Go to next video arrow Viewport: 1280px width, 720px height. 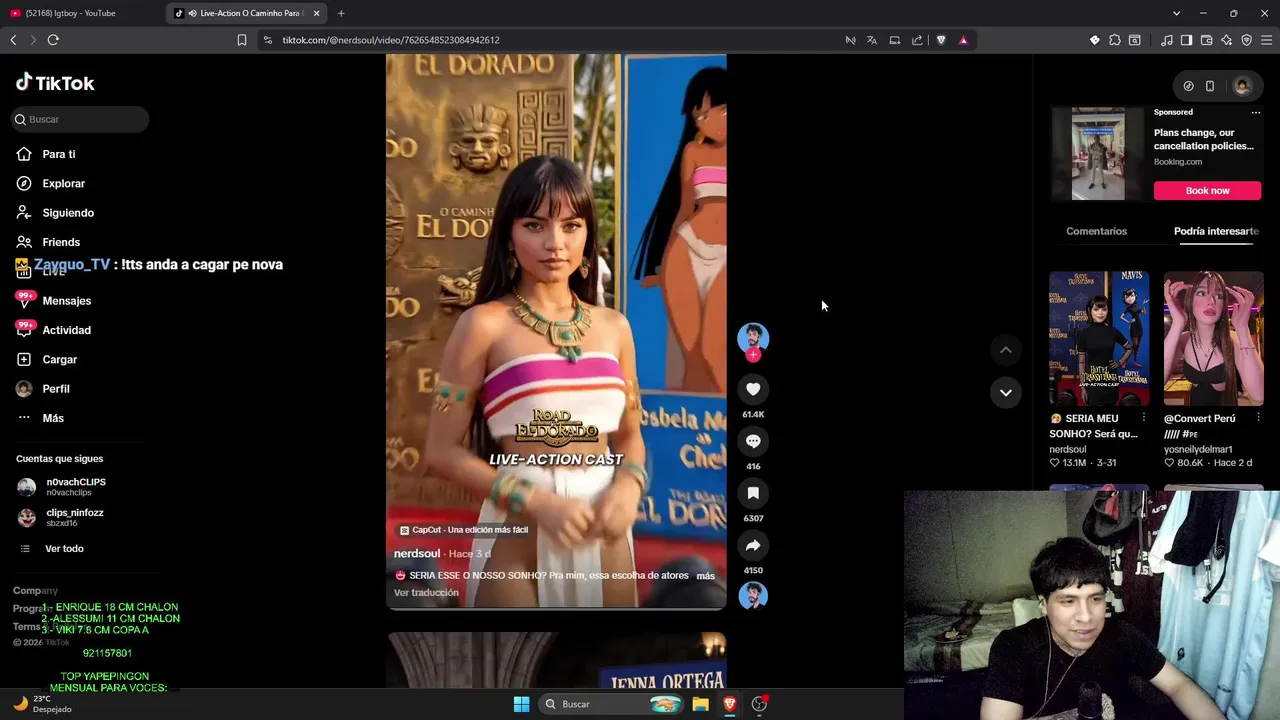(1005, 392)
